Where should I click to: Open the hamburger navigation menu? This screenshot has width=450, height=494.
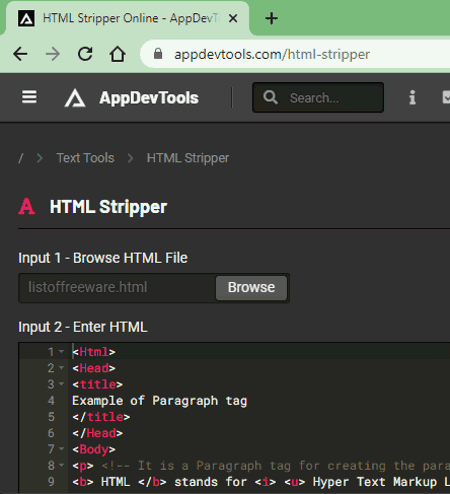pos(29,97)
